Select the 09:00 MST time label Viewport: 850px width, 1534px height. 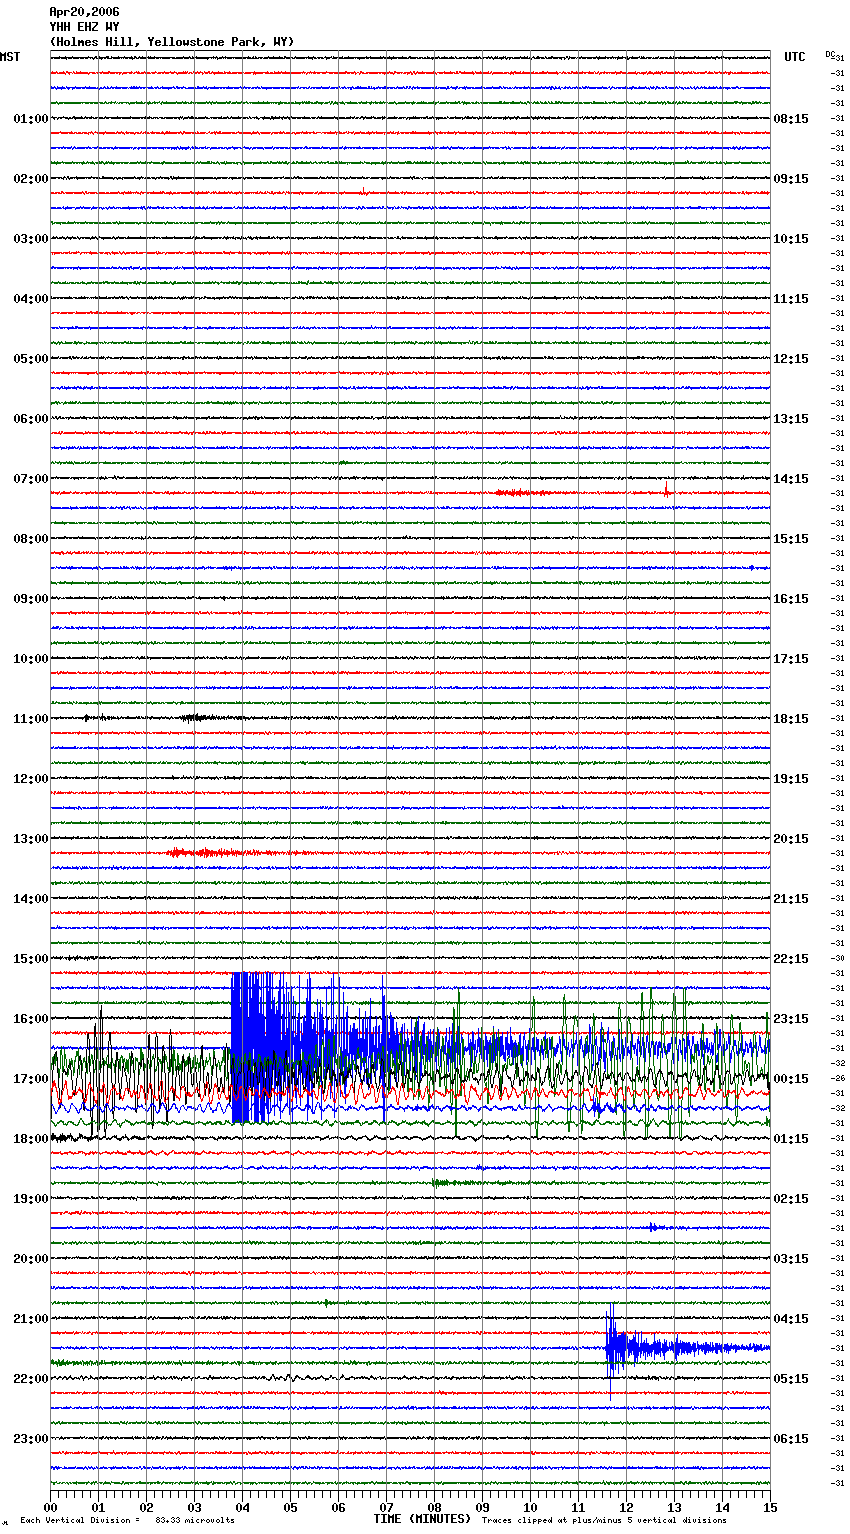(x=31, y=599)
